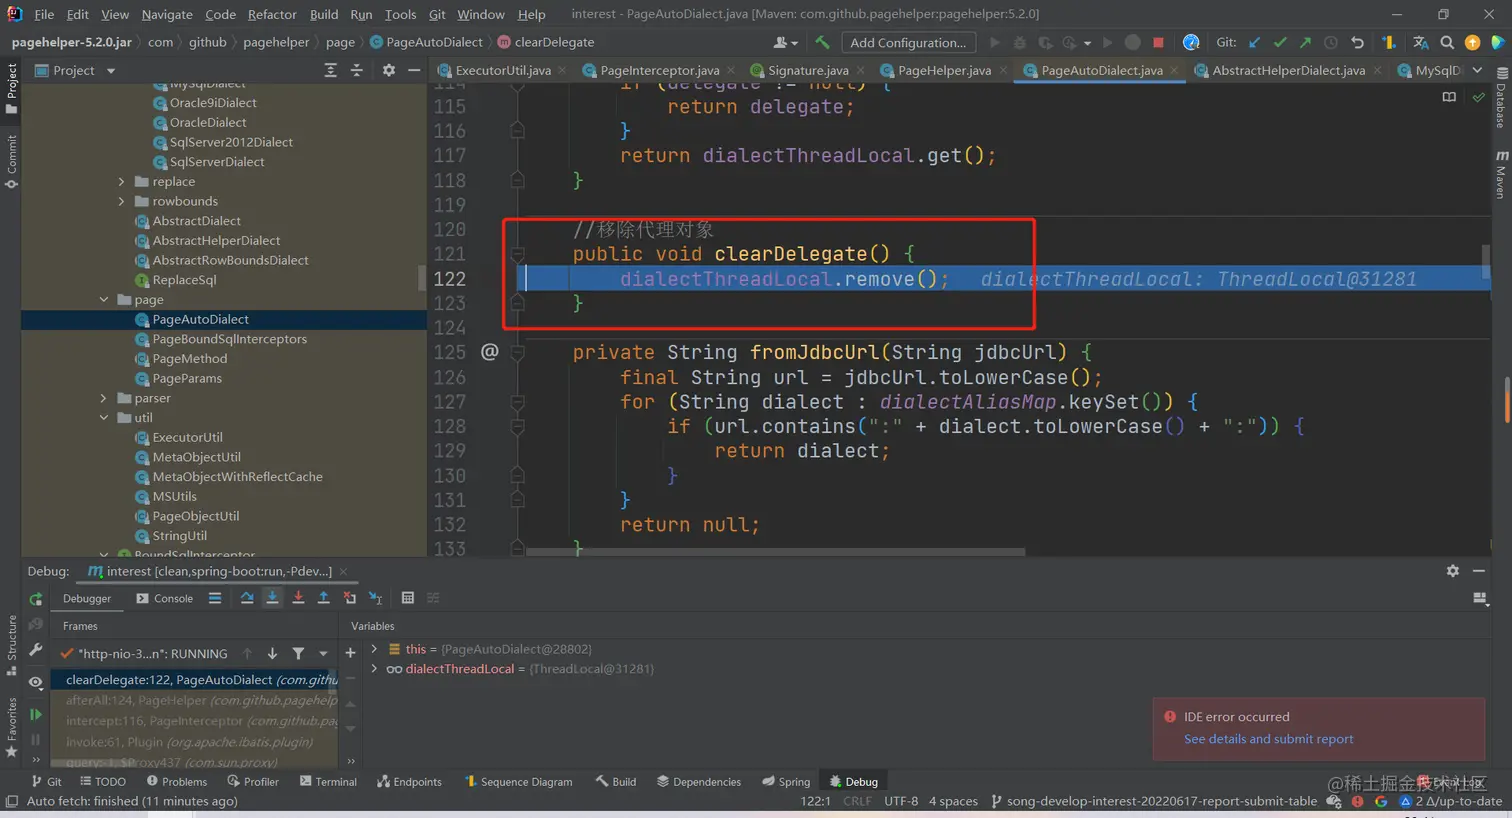
Task: Click Step Over in debugger toolbar
Action: tap(247, 598)
